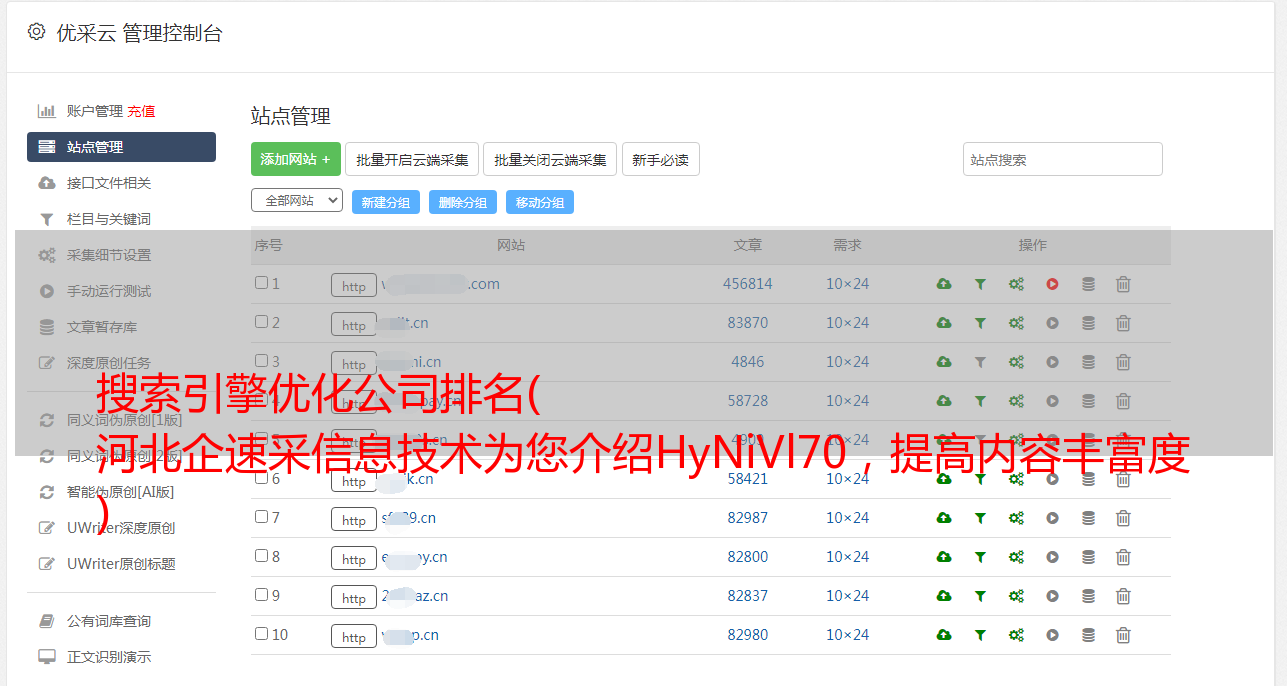Click 批量关闭云端采集 button
1287x686 pixels.
click(550, 159)
